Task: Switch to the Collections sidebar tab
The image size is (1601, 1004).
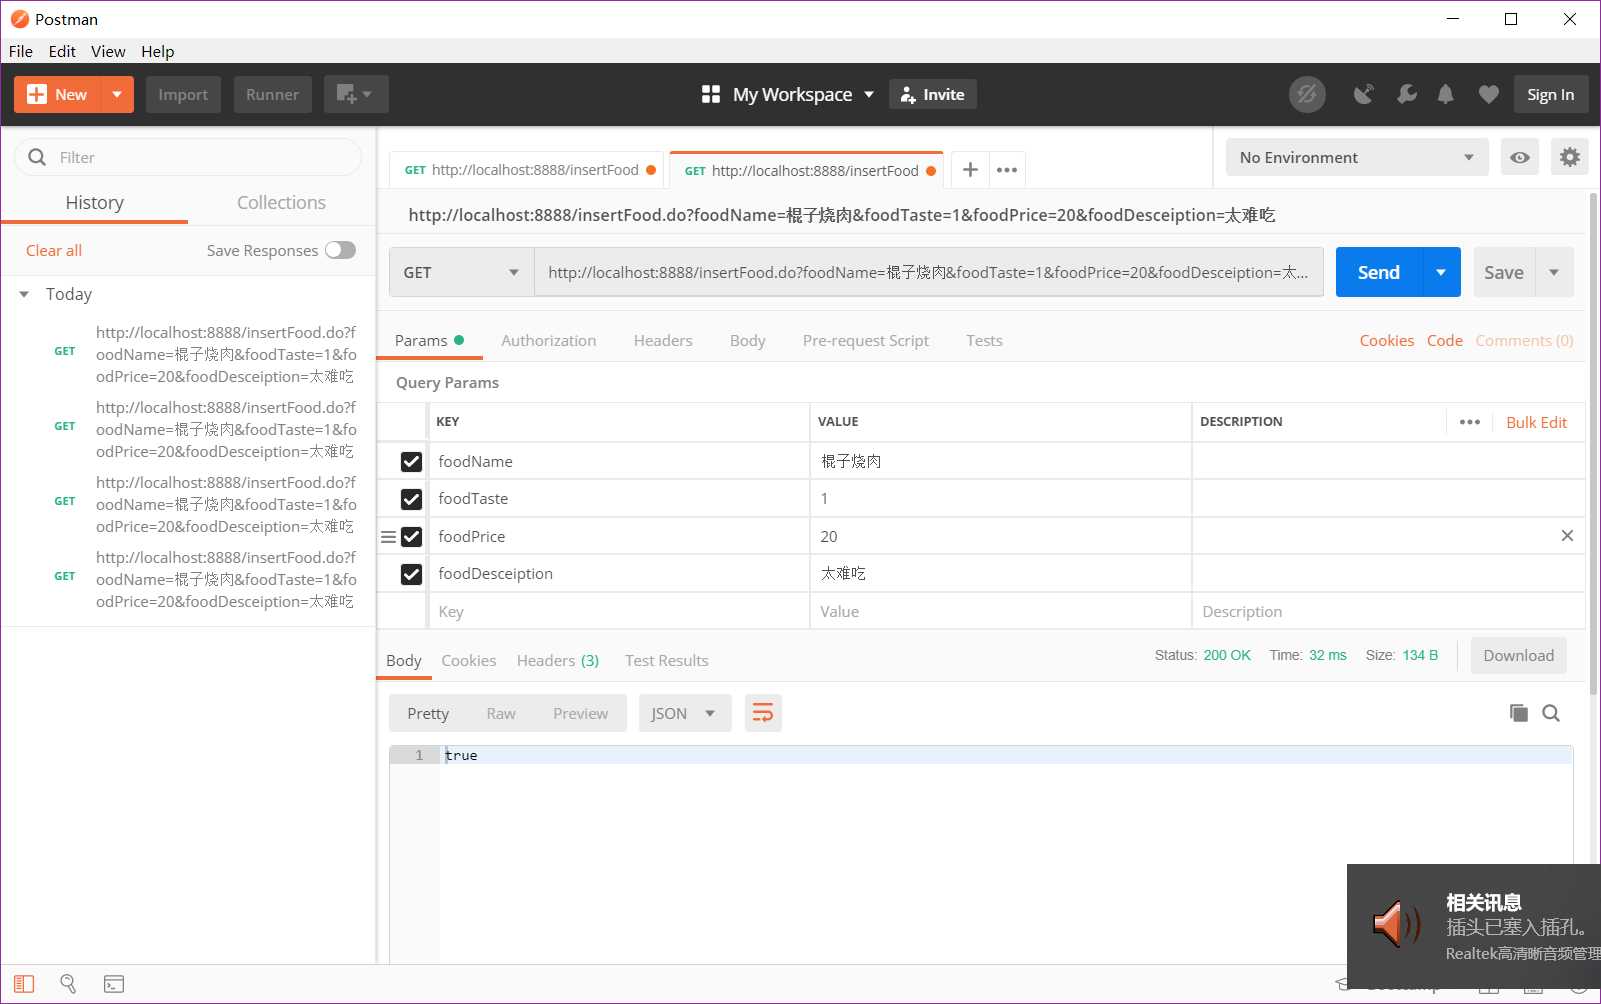Action: pos(281,202)
